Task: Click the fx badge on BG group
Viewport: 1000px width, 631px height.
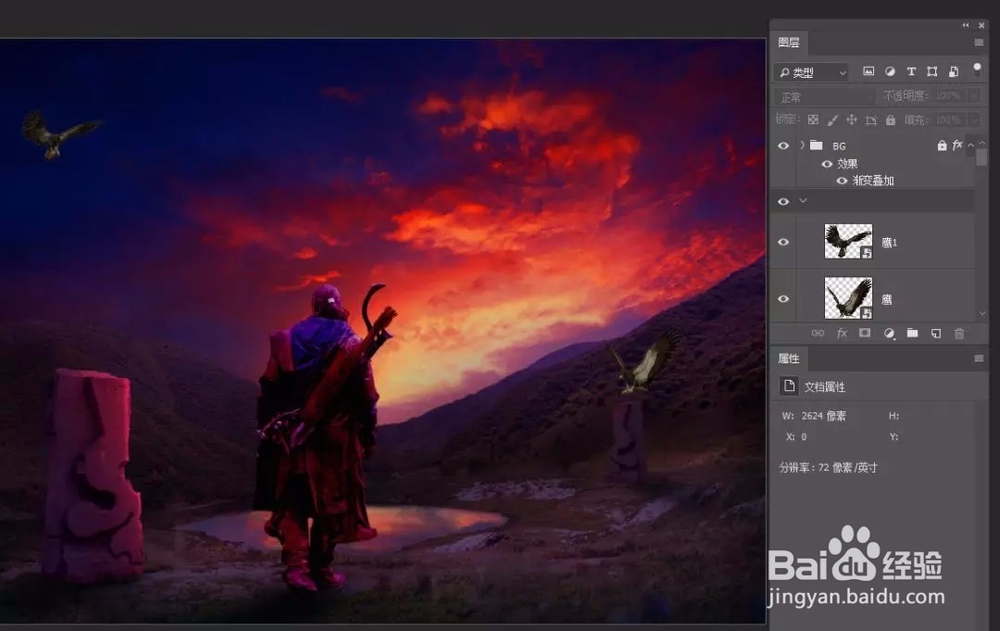Action: point(957,145)
